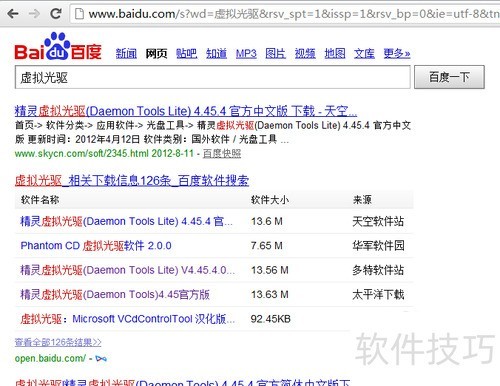Viewport: 500px width, 386px height.
Task: Click the 13.6 M size cell
Action: pyautogui.click(x=267, y=221)
